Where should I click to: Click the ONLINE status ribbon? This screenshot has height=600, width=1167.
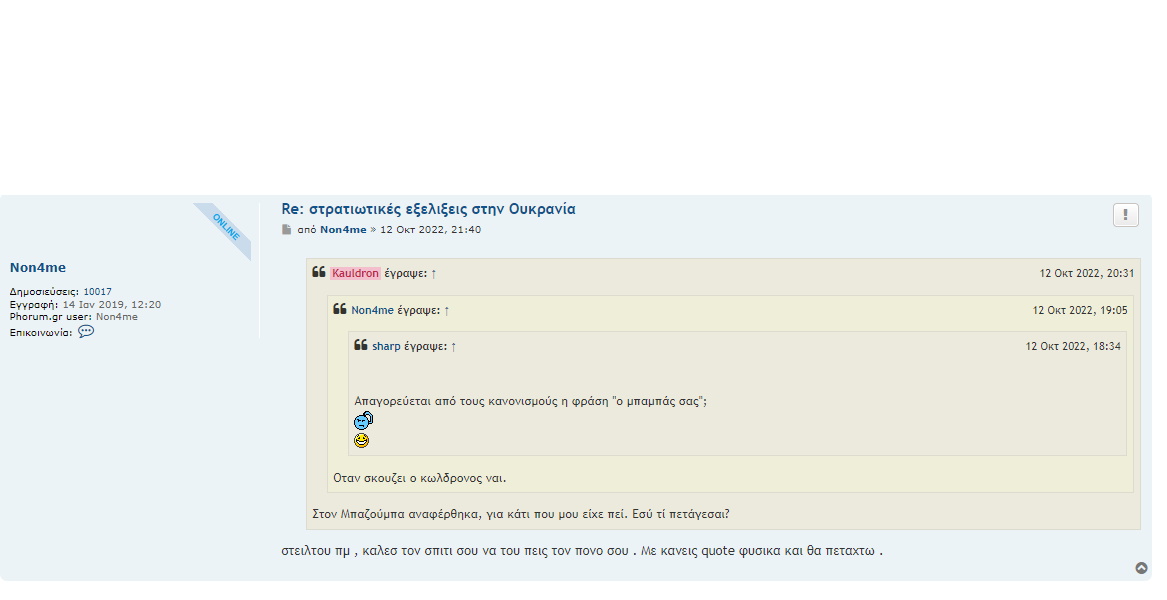(x=226, y=227)
